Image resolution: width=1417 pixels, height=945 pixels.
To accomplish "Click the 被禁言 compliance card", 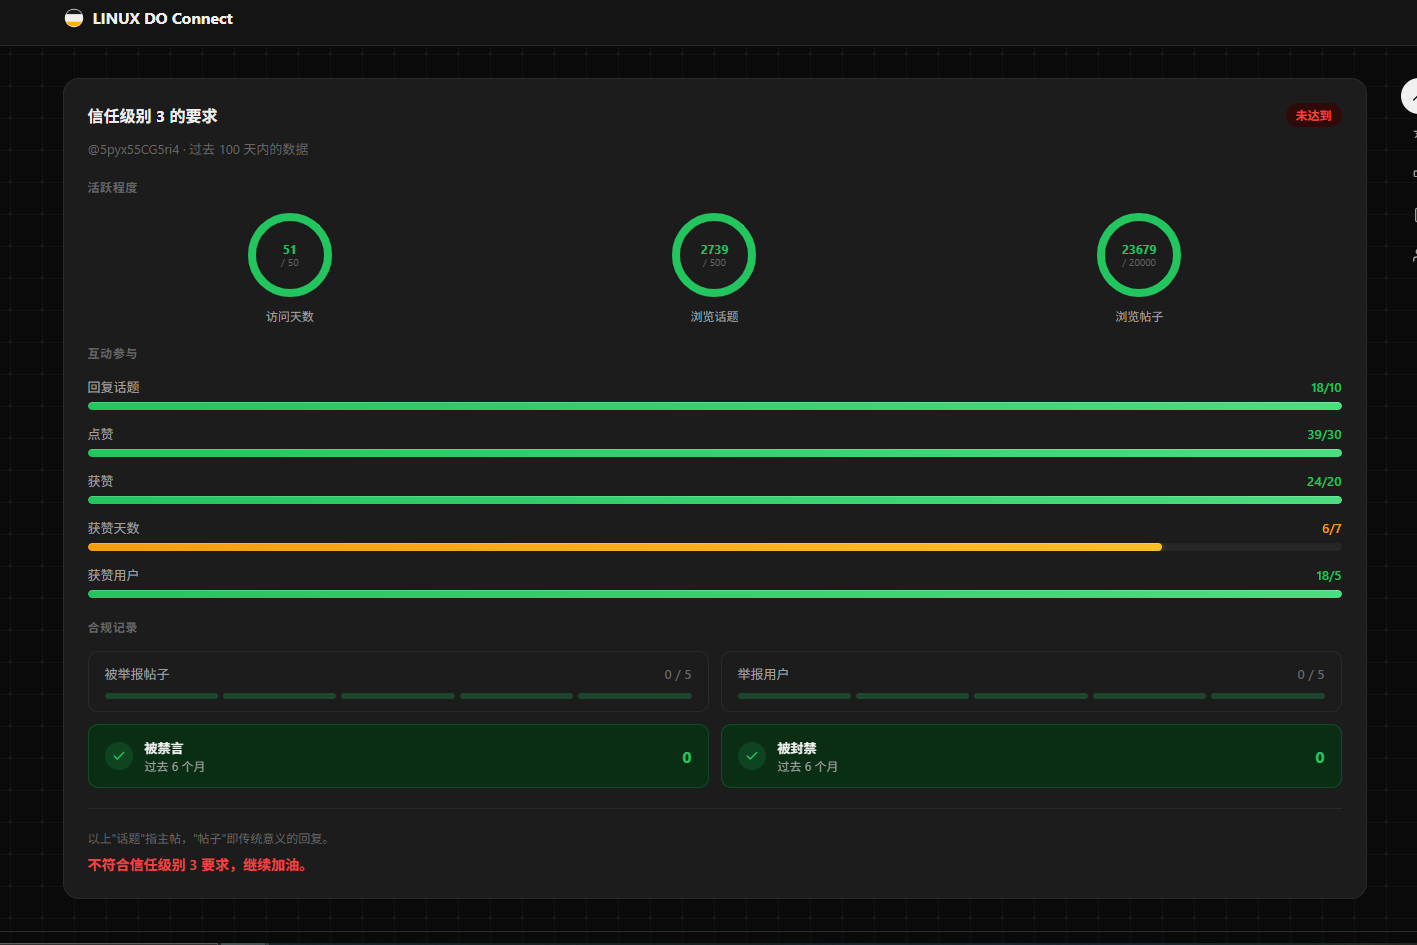I will [398, 756].
